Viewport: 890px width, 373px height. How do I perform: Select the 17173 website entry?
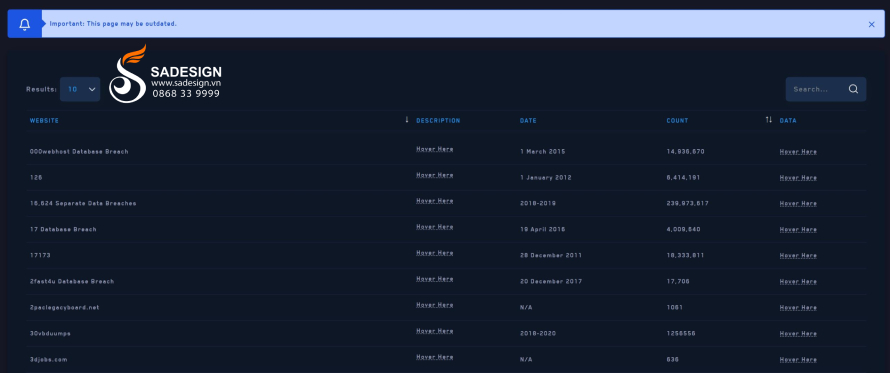point(40,255)
